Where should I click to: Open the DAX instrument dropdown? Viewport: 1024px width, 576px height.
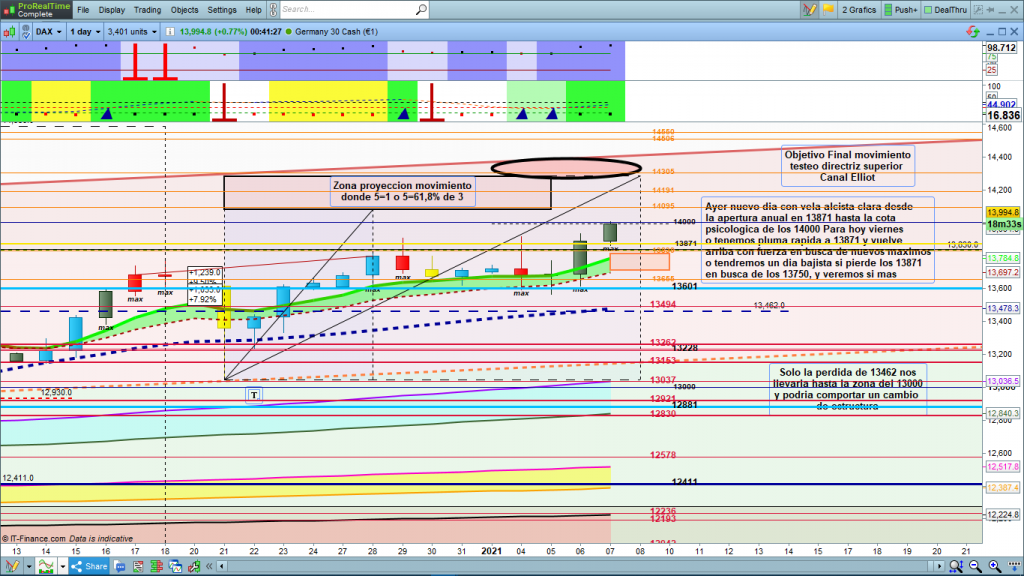coord(48,31)
